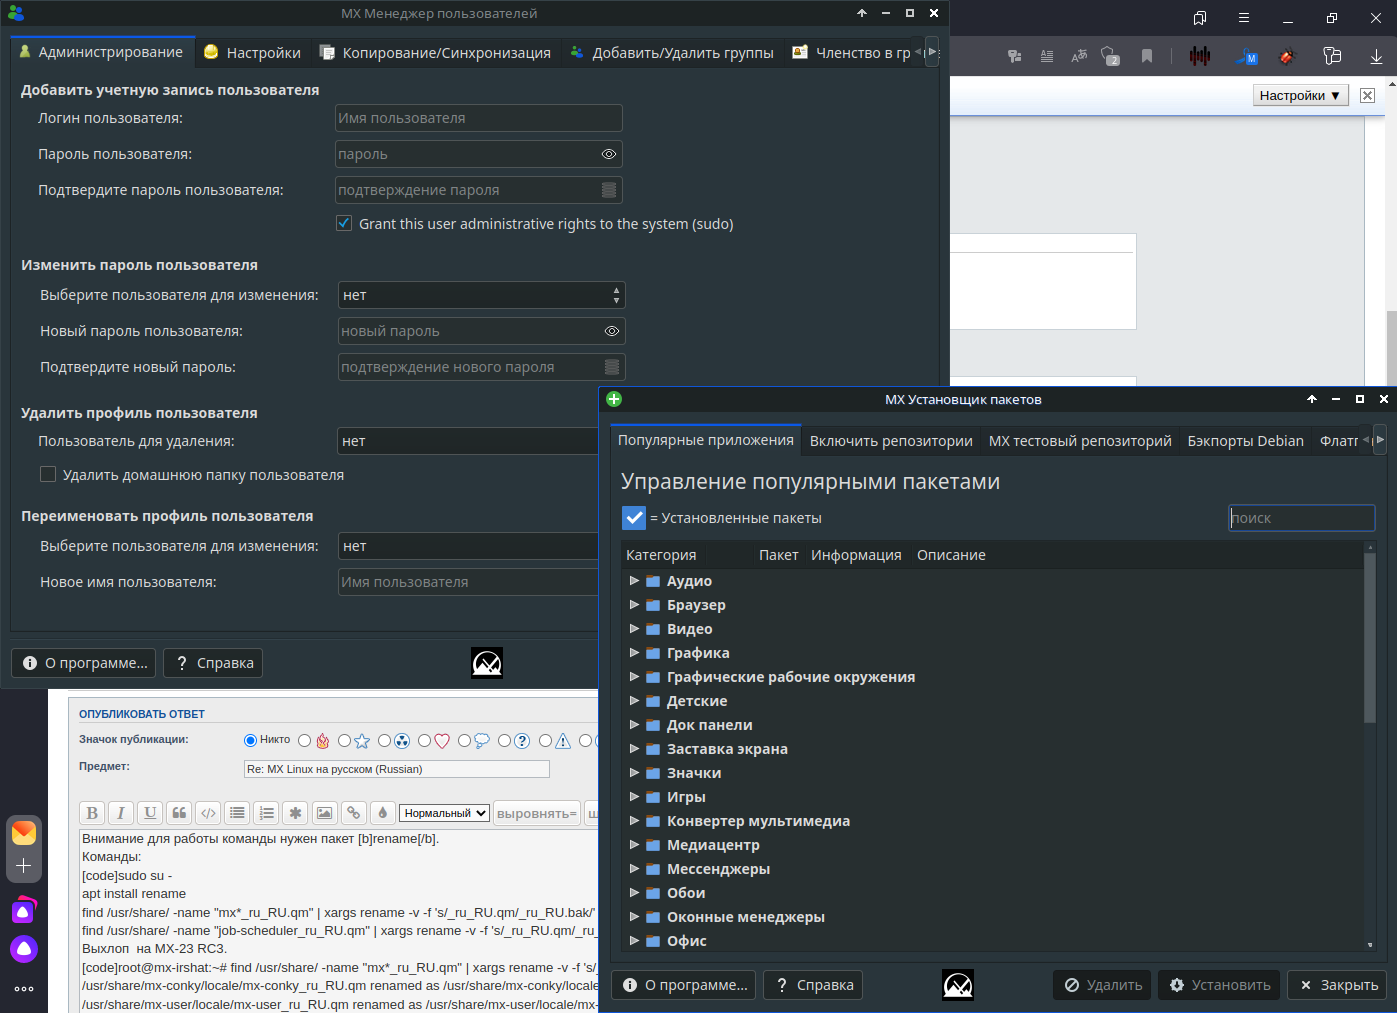The height and width of the screenshot is (1013, 1397).
Task: Open 'Добавить/Удалить группы' tab
Action: (x=672, y=53)
